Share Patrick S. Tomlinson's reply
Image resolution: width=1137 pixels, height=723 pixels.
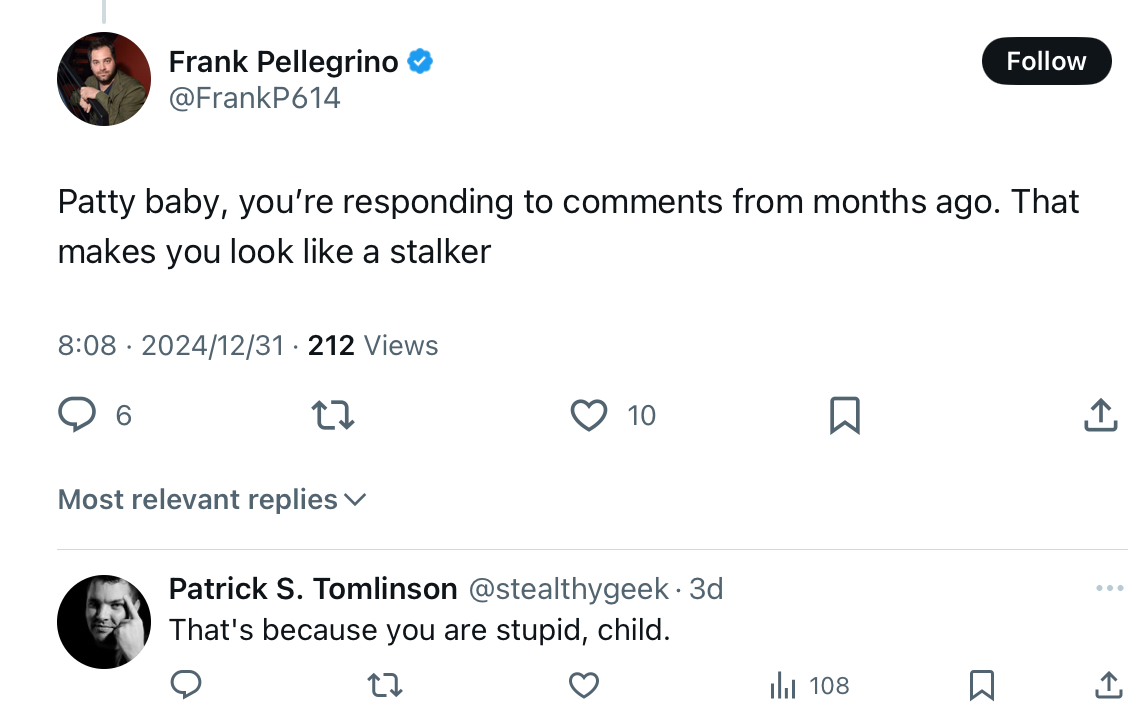pyautogui.click(x=1109, y=685)
